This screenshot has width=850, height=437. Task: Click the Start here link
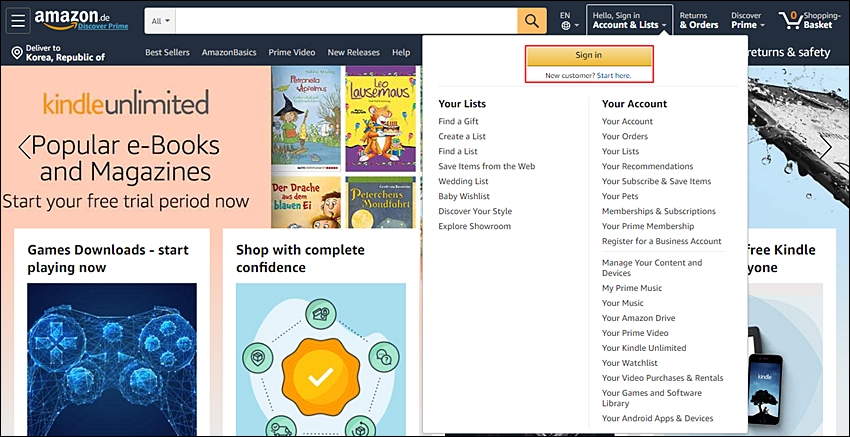(614, 75)
